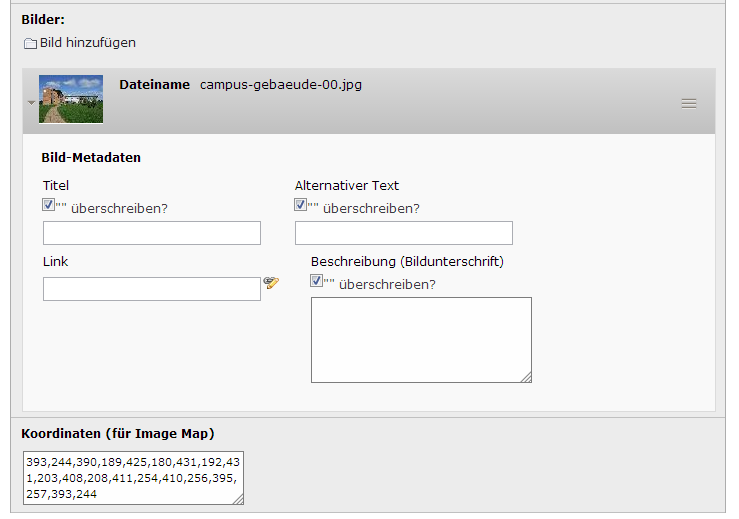Click the Bild hinzufügen link

88,43
